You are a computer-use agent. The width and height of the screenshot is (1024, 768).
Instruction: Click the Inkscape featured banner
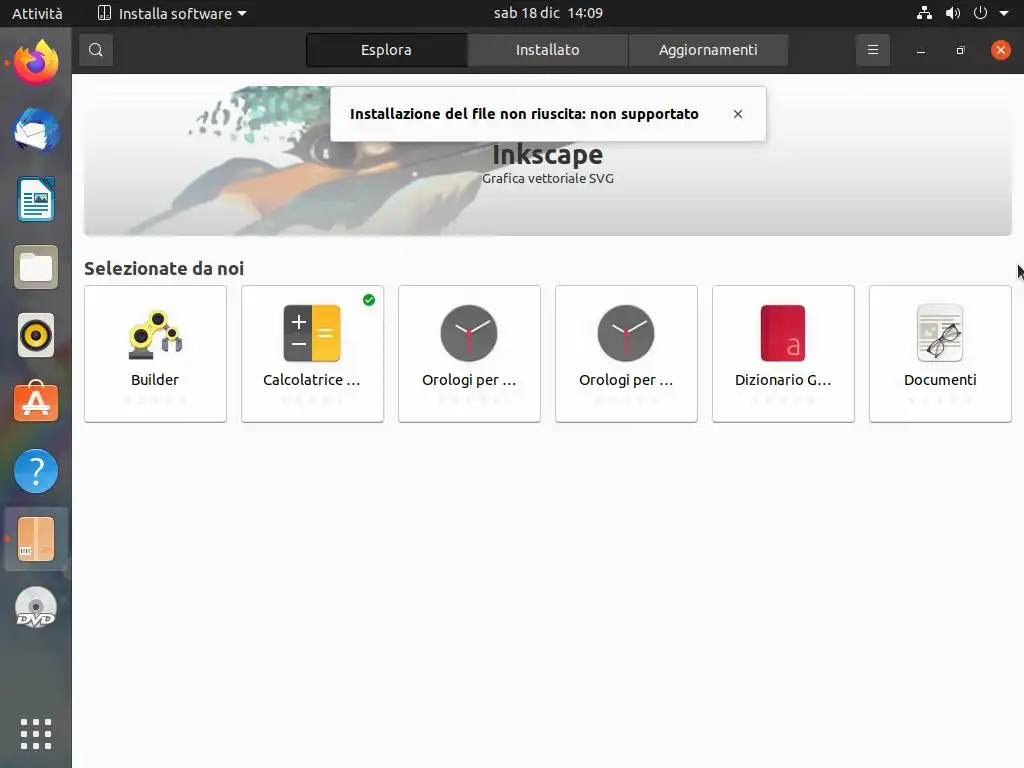pos(548,161)
